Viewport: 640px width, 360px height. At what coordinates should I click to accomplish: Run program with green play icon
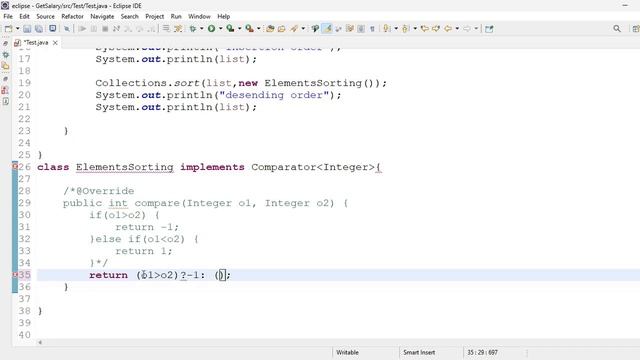click(211, 29)
